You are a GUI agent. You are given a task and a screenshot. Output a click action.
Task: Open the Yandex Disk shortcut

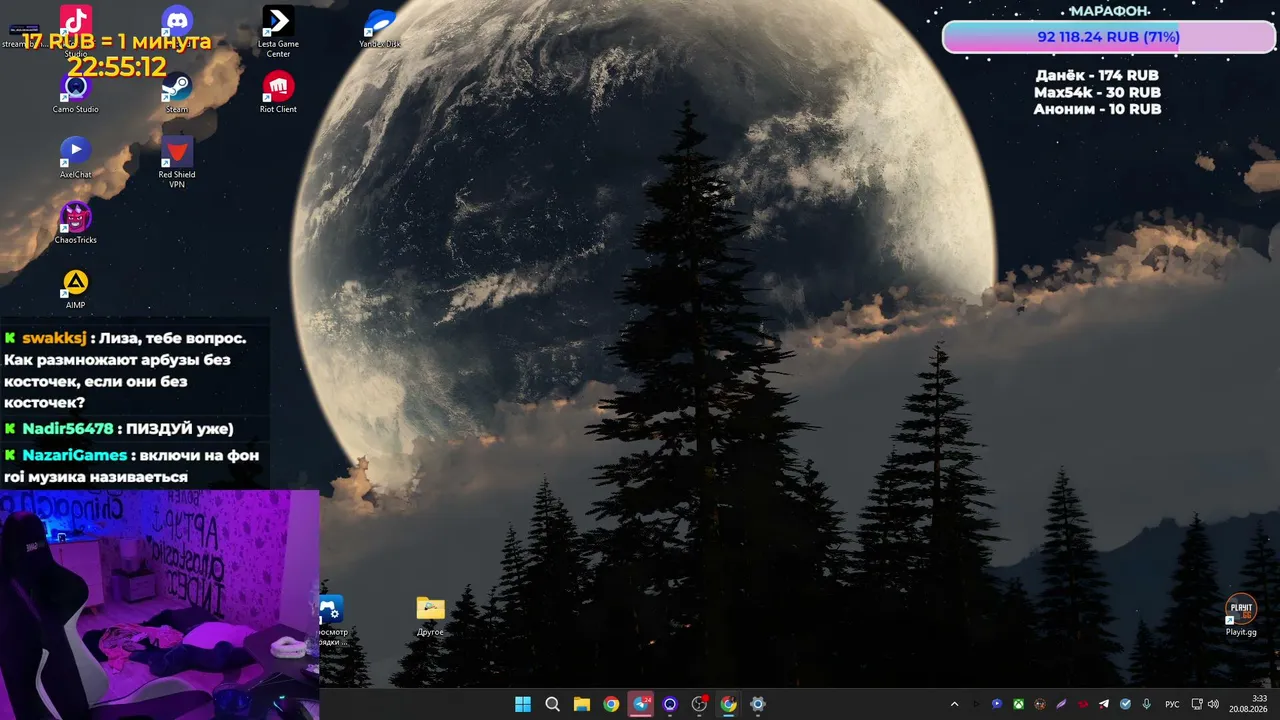[380, 27]
